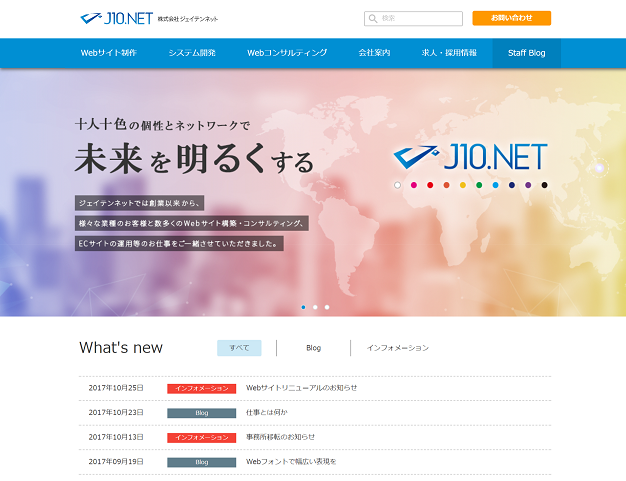Click インフォメーション tag on 2017年10月25日 row
The image size is (626, 481).
(202, 388)
